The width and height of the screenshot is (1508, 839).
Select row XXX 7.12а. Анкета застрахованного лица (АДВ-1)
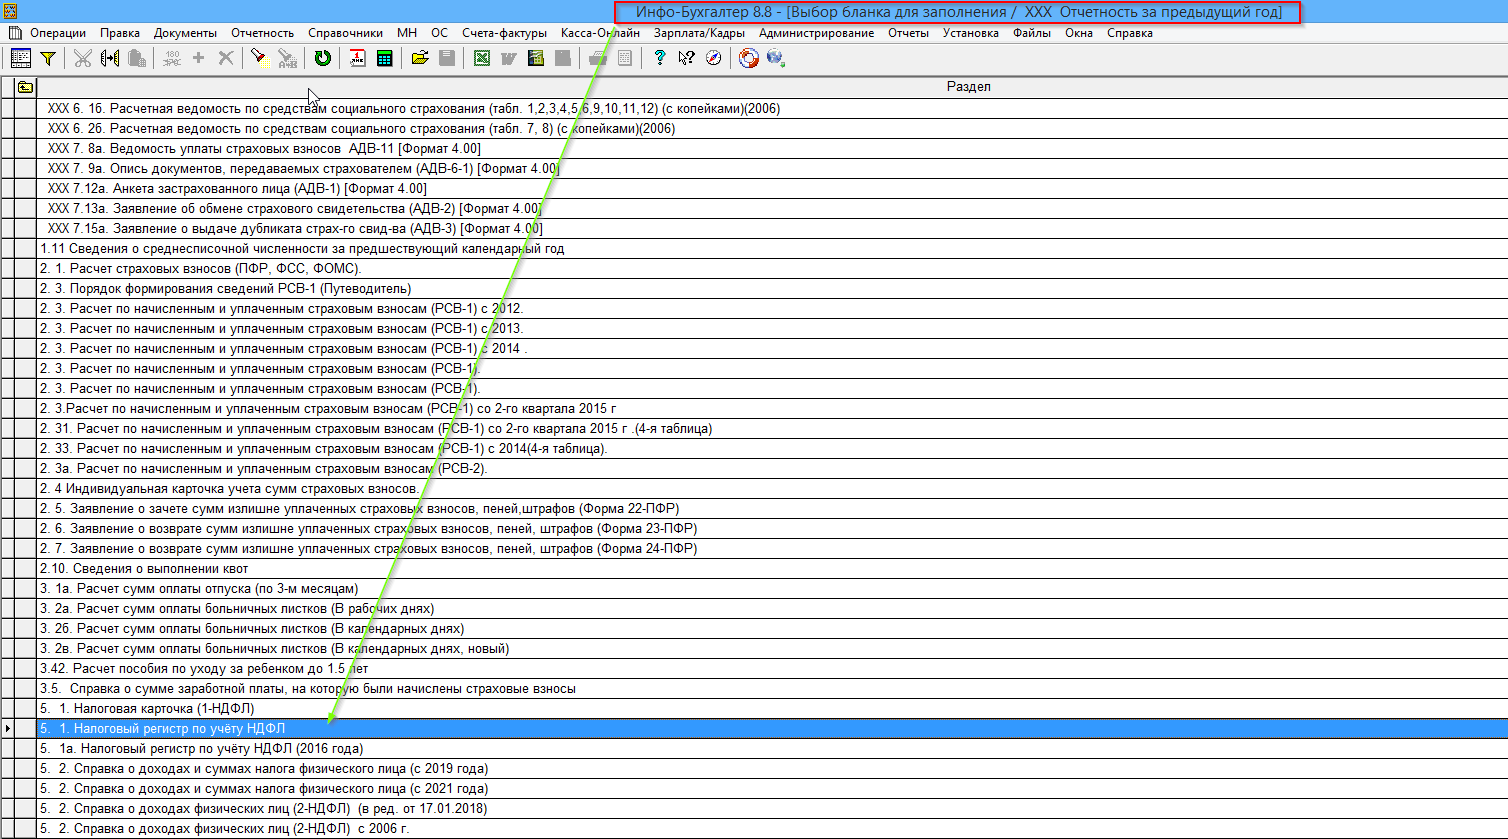[771, 189]
